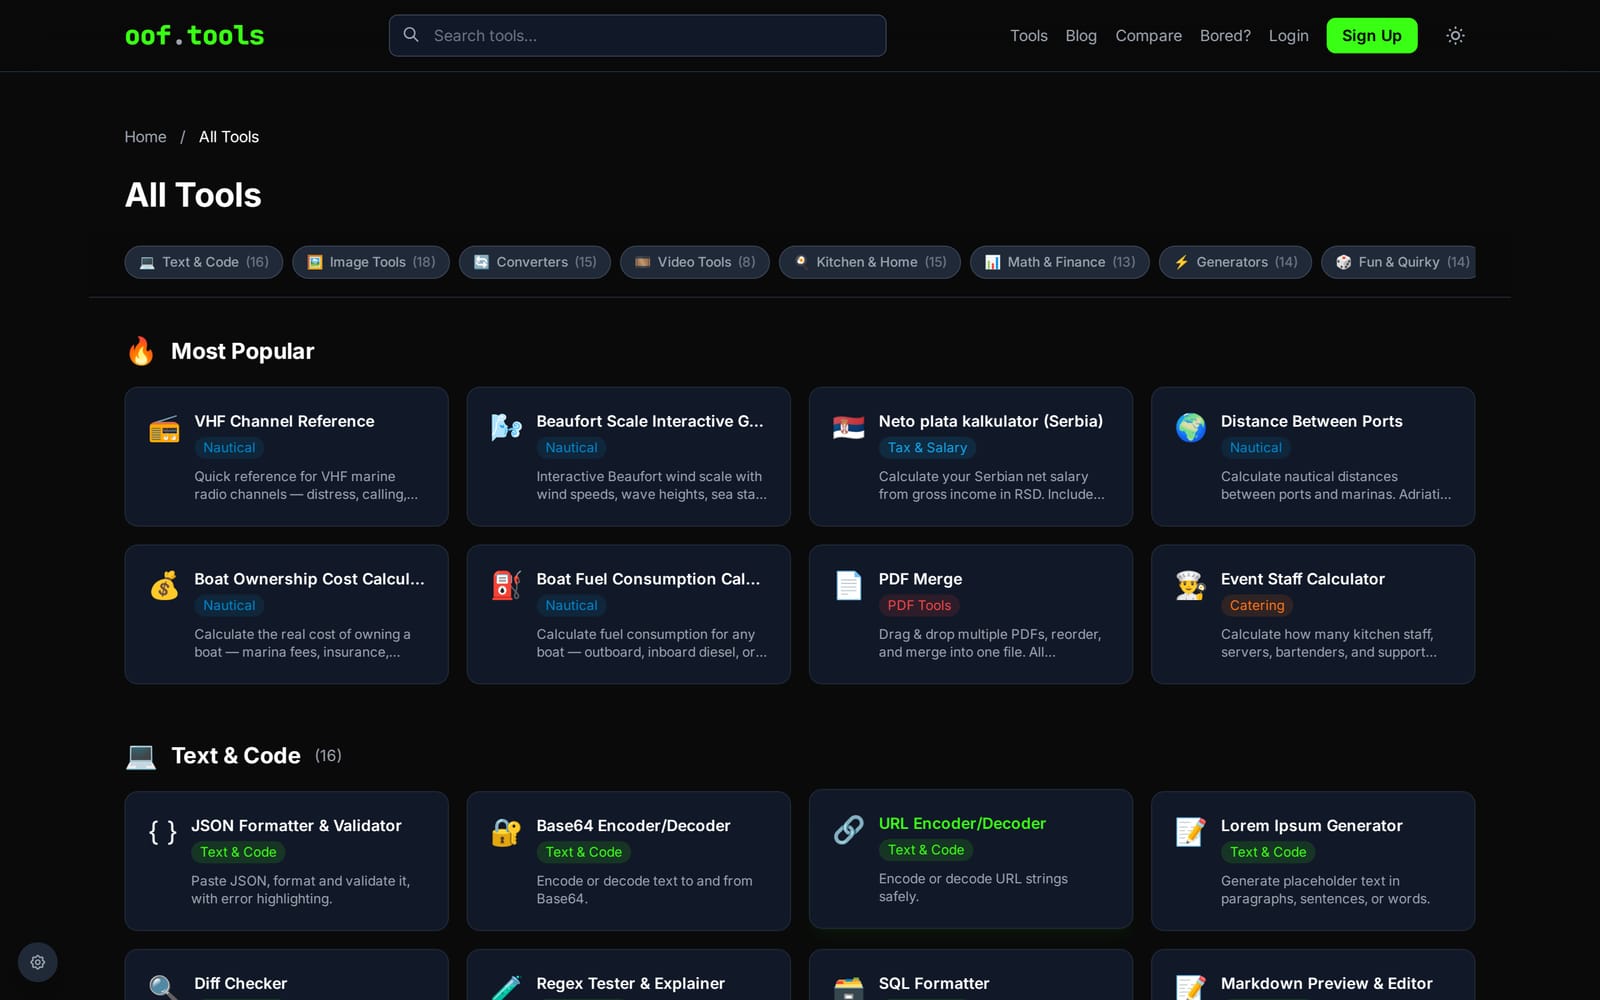Filter by Kitchen & Home category chip
The width and height of the screenshot is (1600, 1000).
[869, 262]
